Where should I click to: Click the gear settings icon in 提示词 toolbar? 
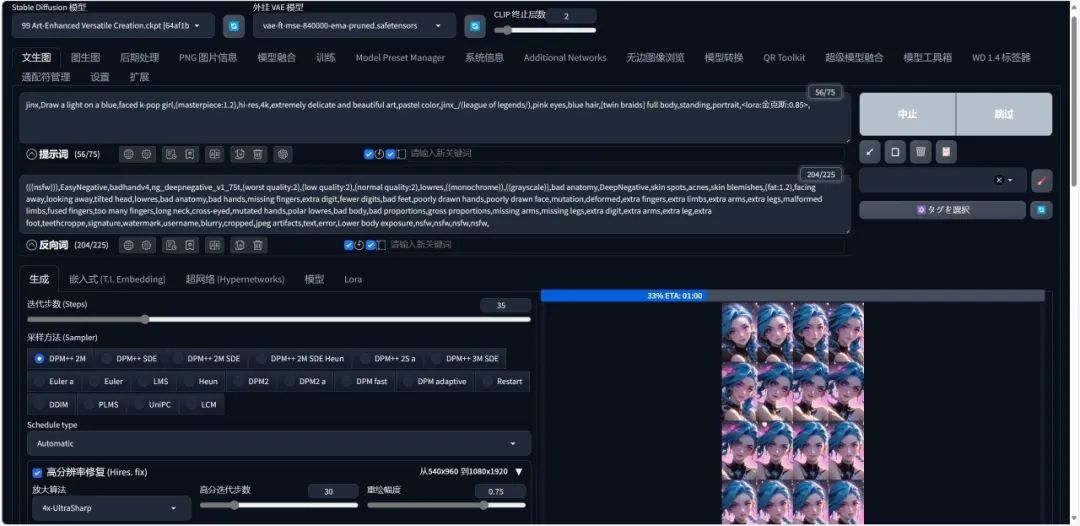(147, 154)
